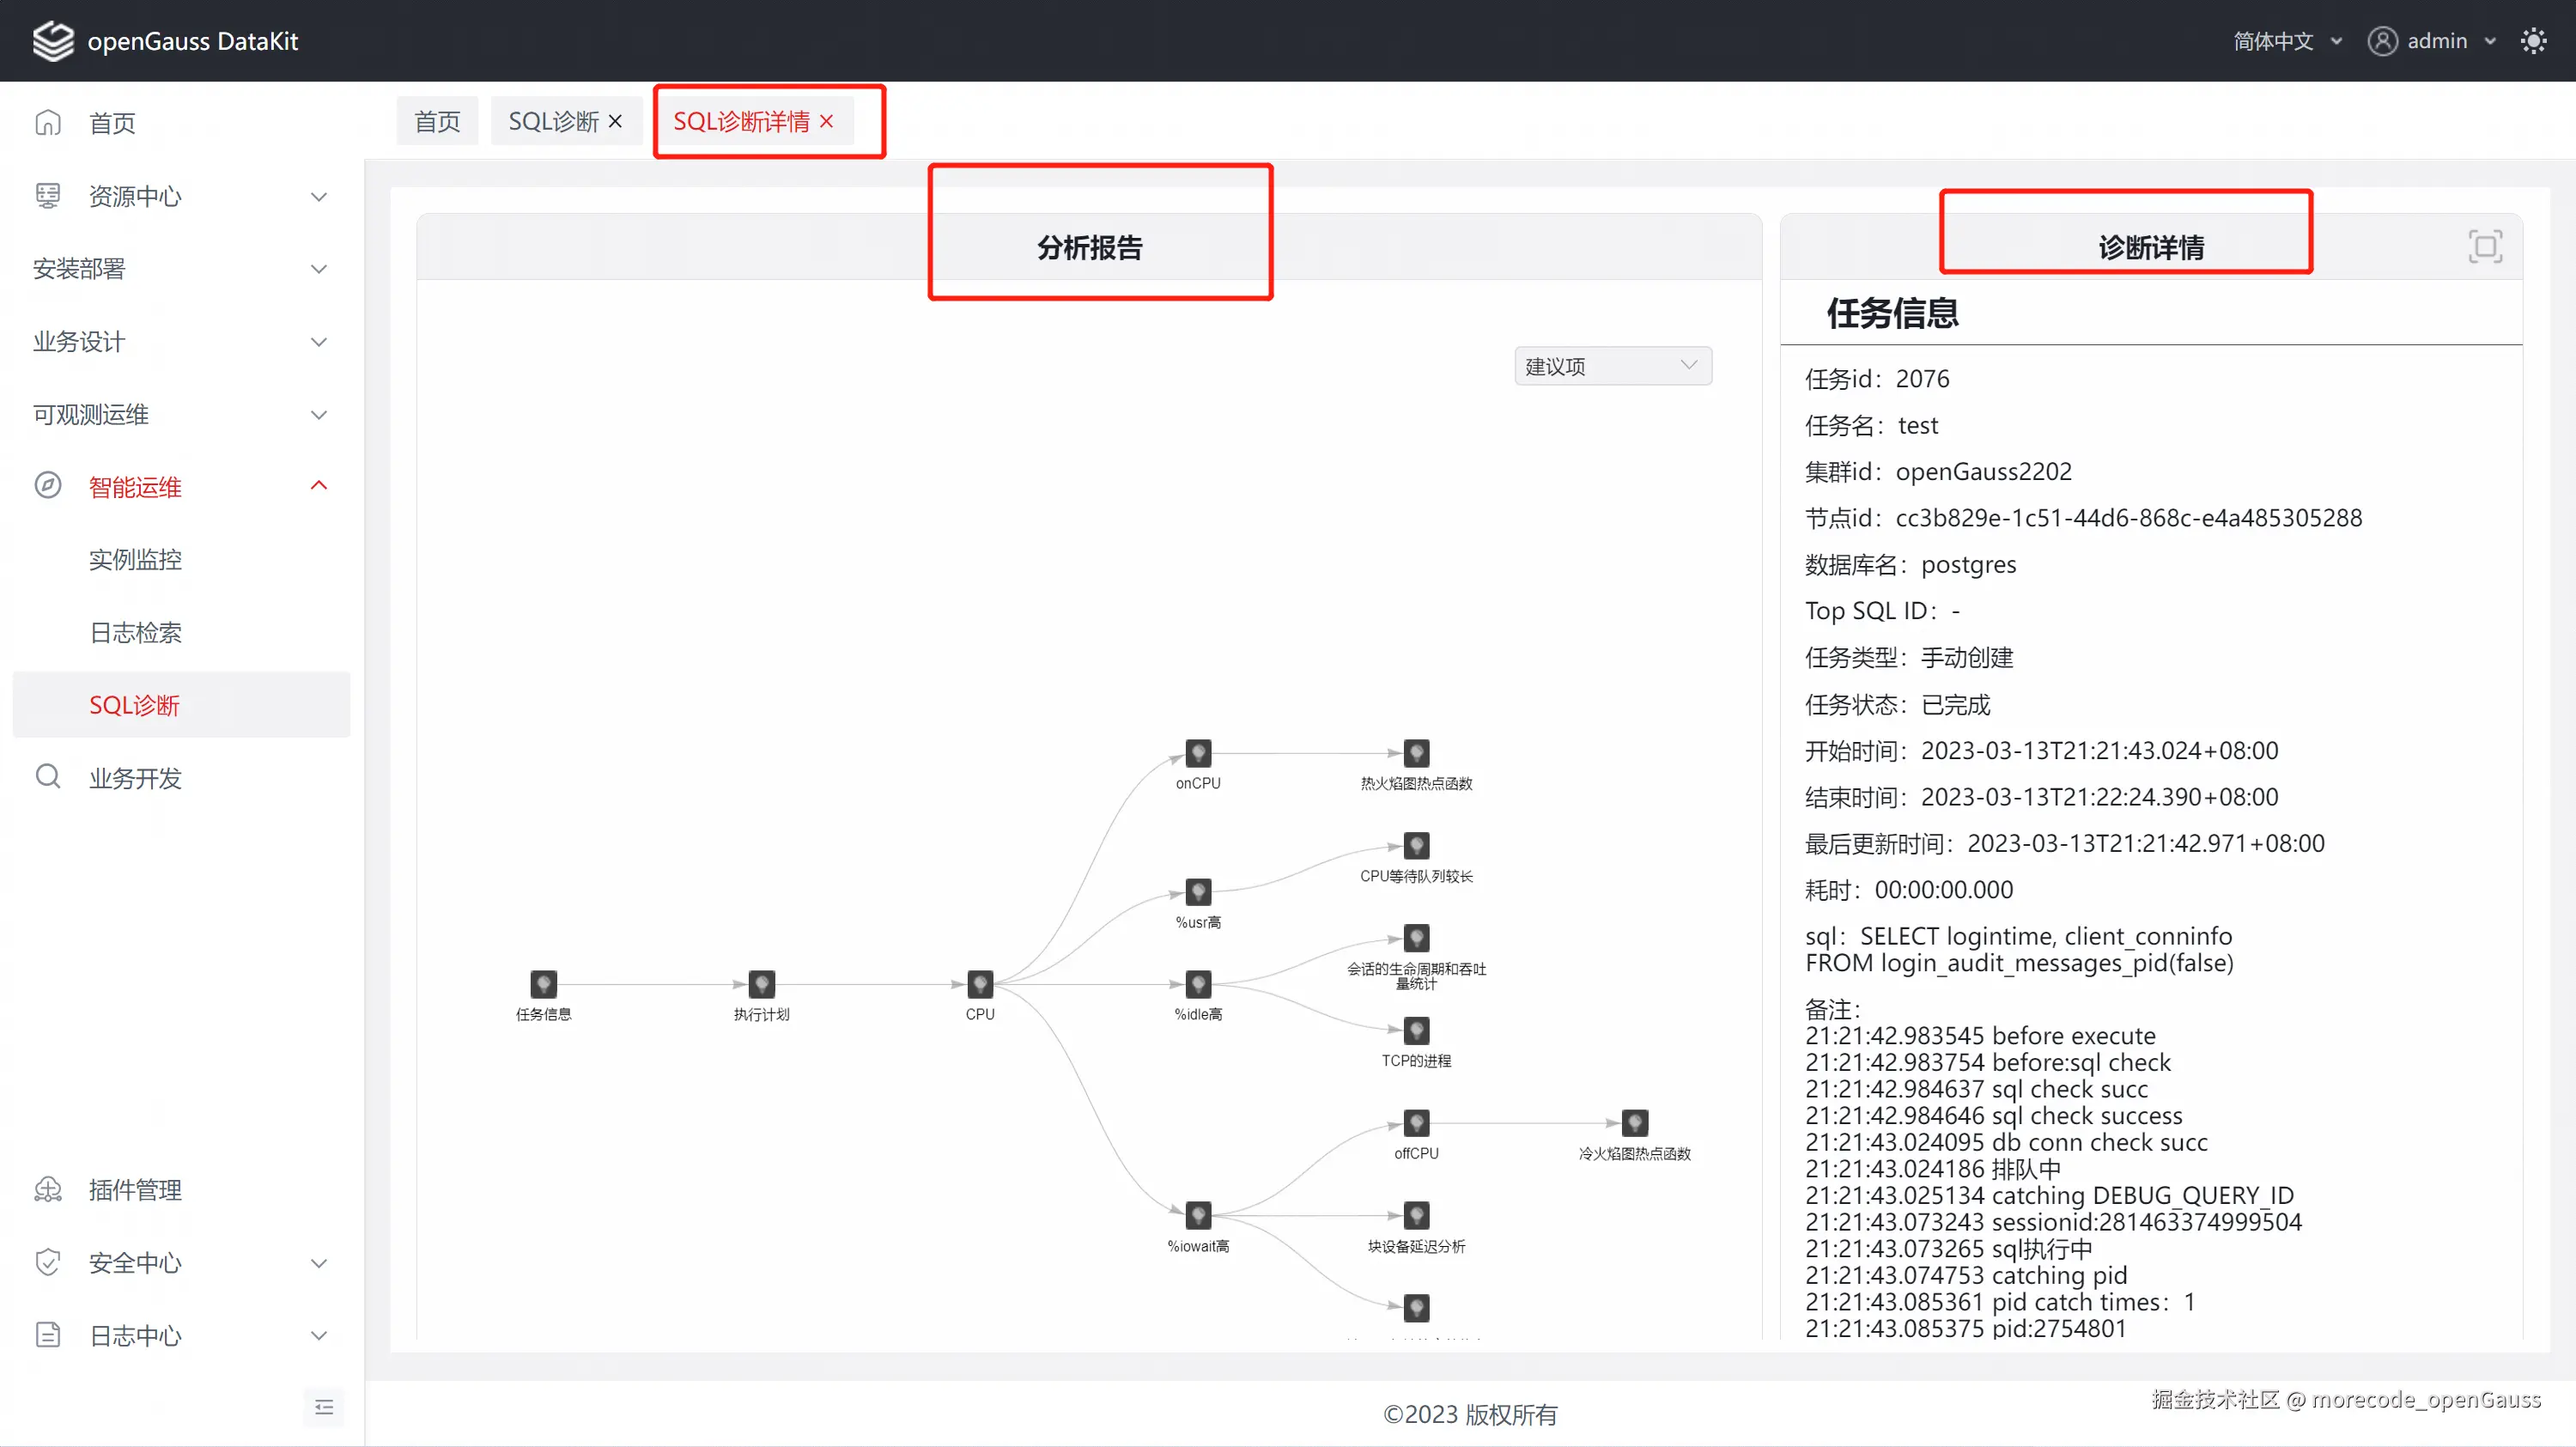Image resolution: width=2576 pixels, height=1447 pixels.
Task: Click the 热火焰图热点函数 node icon
Action: (x=1416, y=752)
